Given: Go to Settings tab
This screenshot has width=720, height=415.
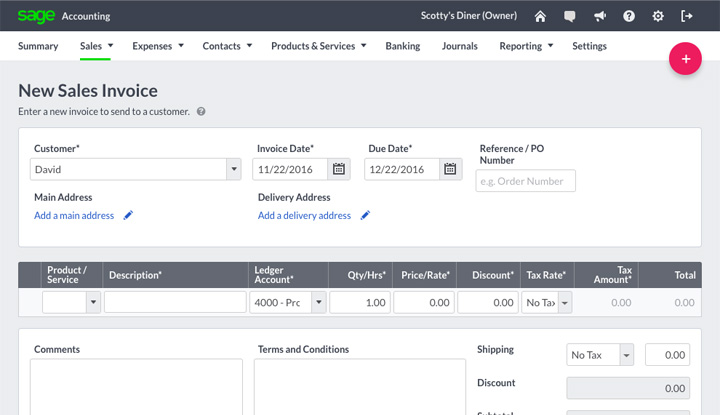Looking at the screenshot, I should coord(589,46).
